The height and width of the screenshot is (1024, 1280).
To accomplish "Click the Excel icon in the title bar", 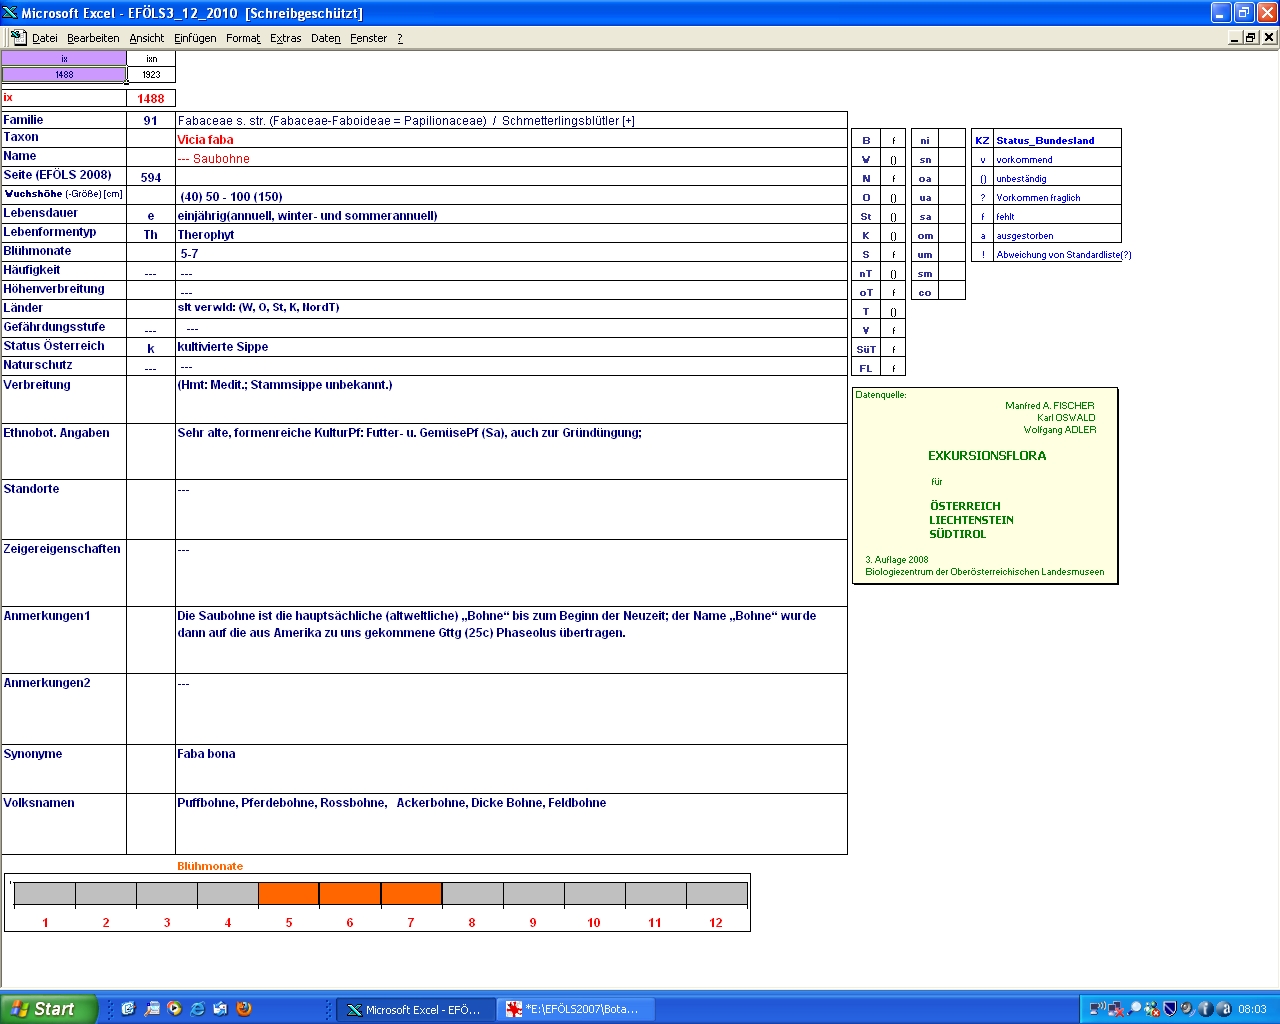I will 10,12.
